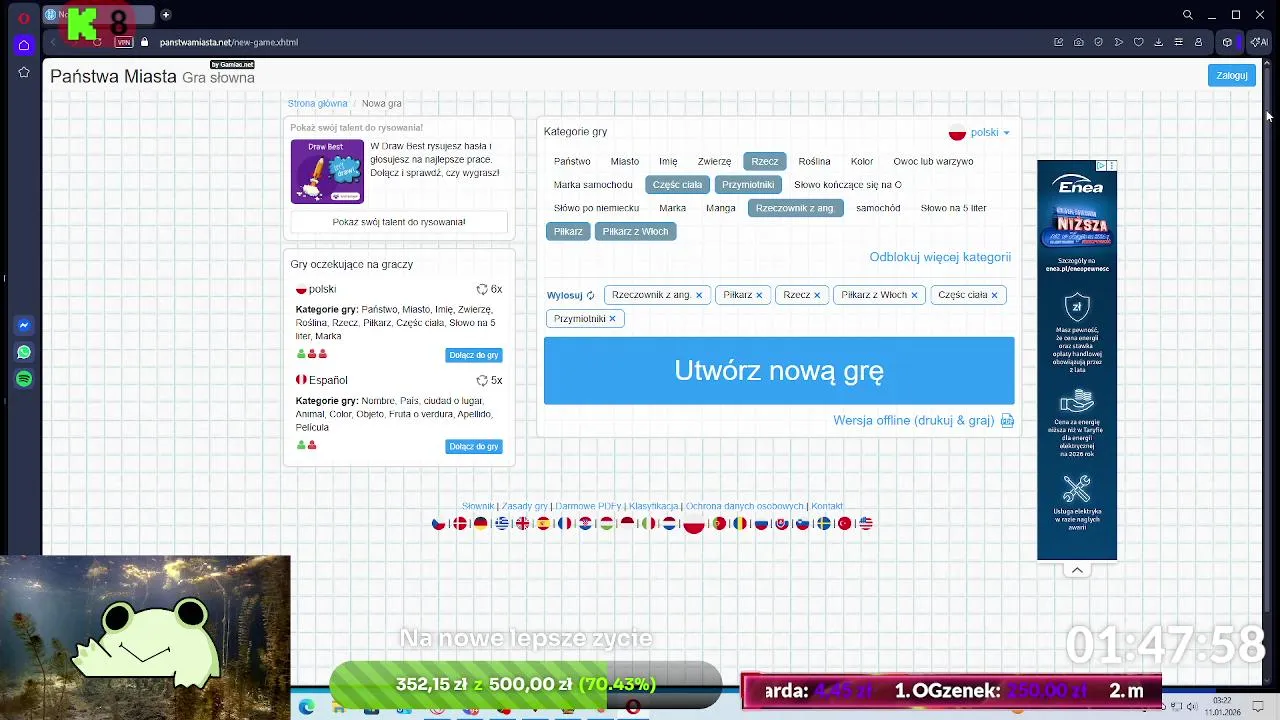Screen dimensions: 1280x720
Task: Join the Español waiting game
Action: [473, 446]
